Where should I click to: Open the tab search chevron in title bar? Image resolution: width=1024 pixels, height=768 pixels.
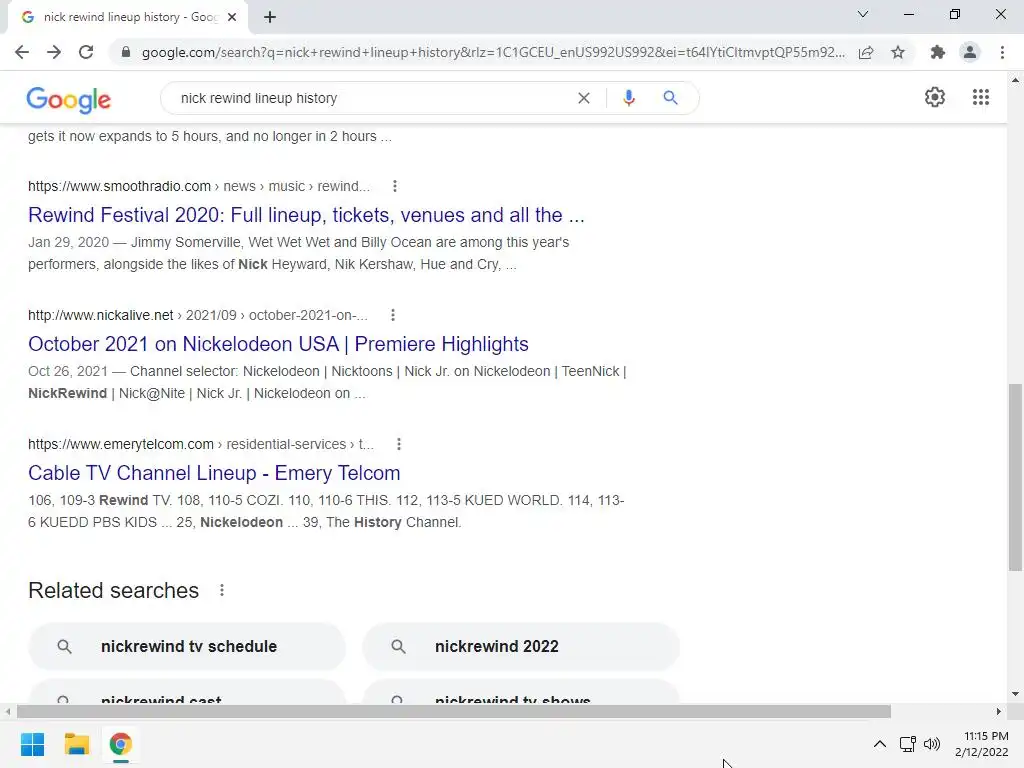863,14
